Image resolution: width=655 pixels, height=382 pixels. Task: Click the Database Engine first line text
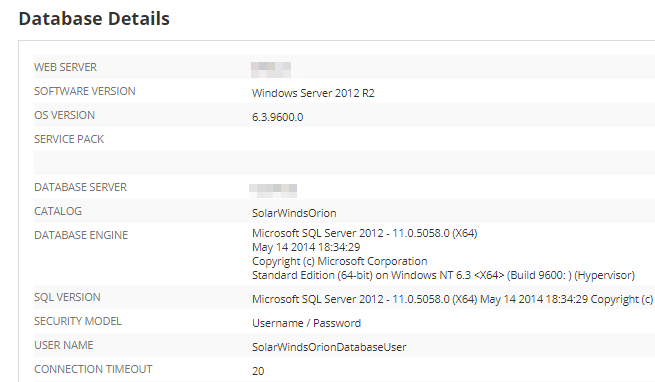point(364,233)
